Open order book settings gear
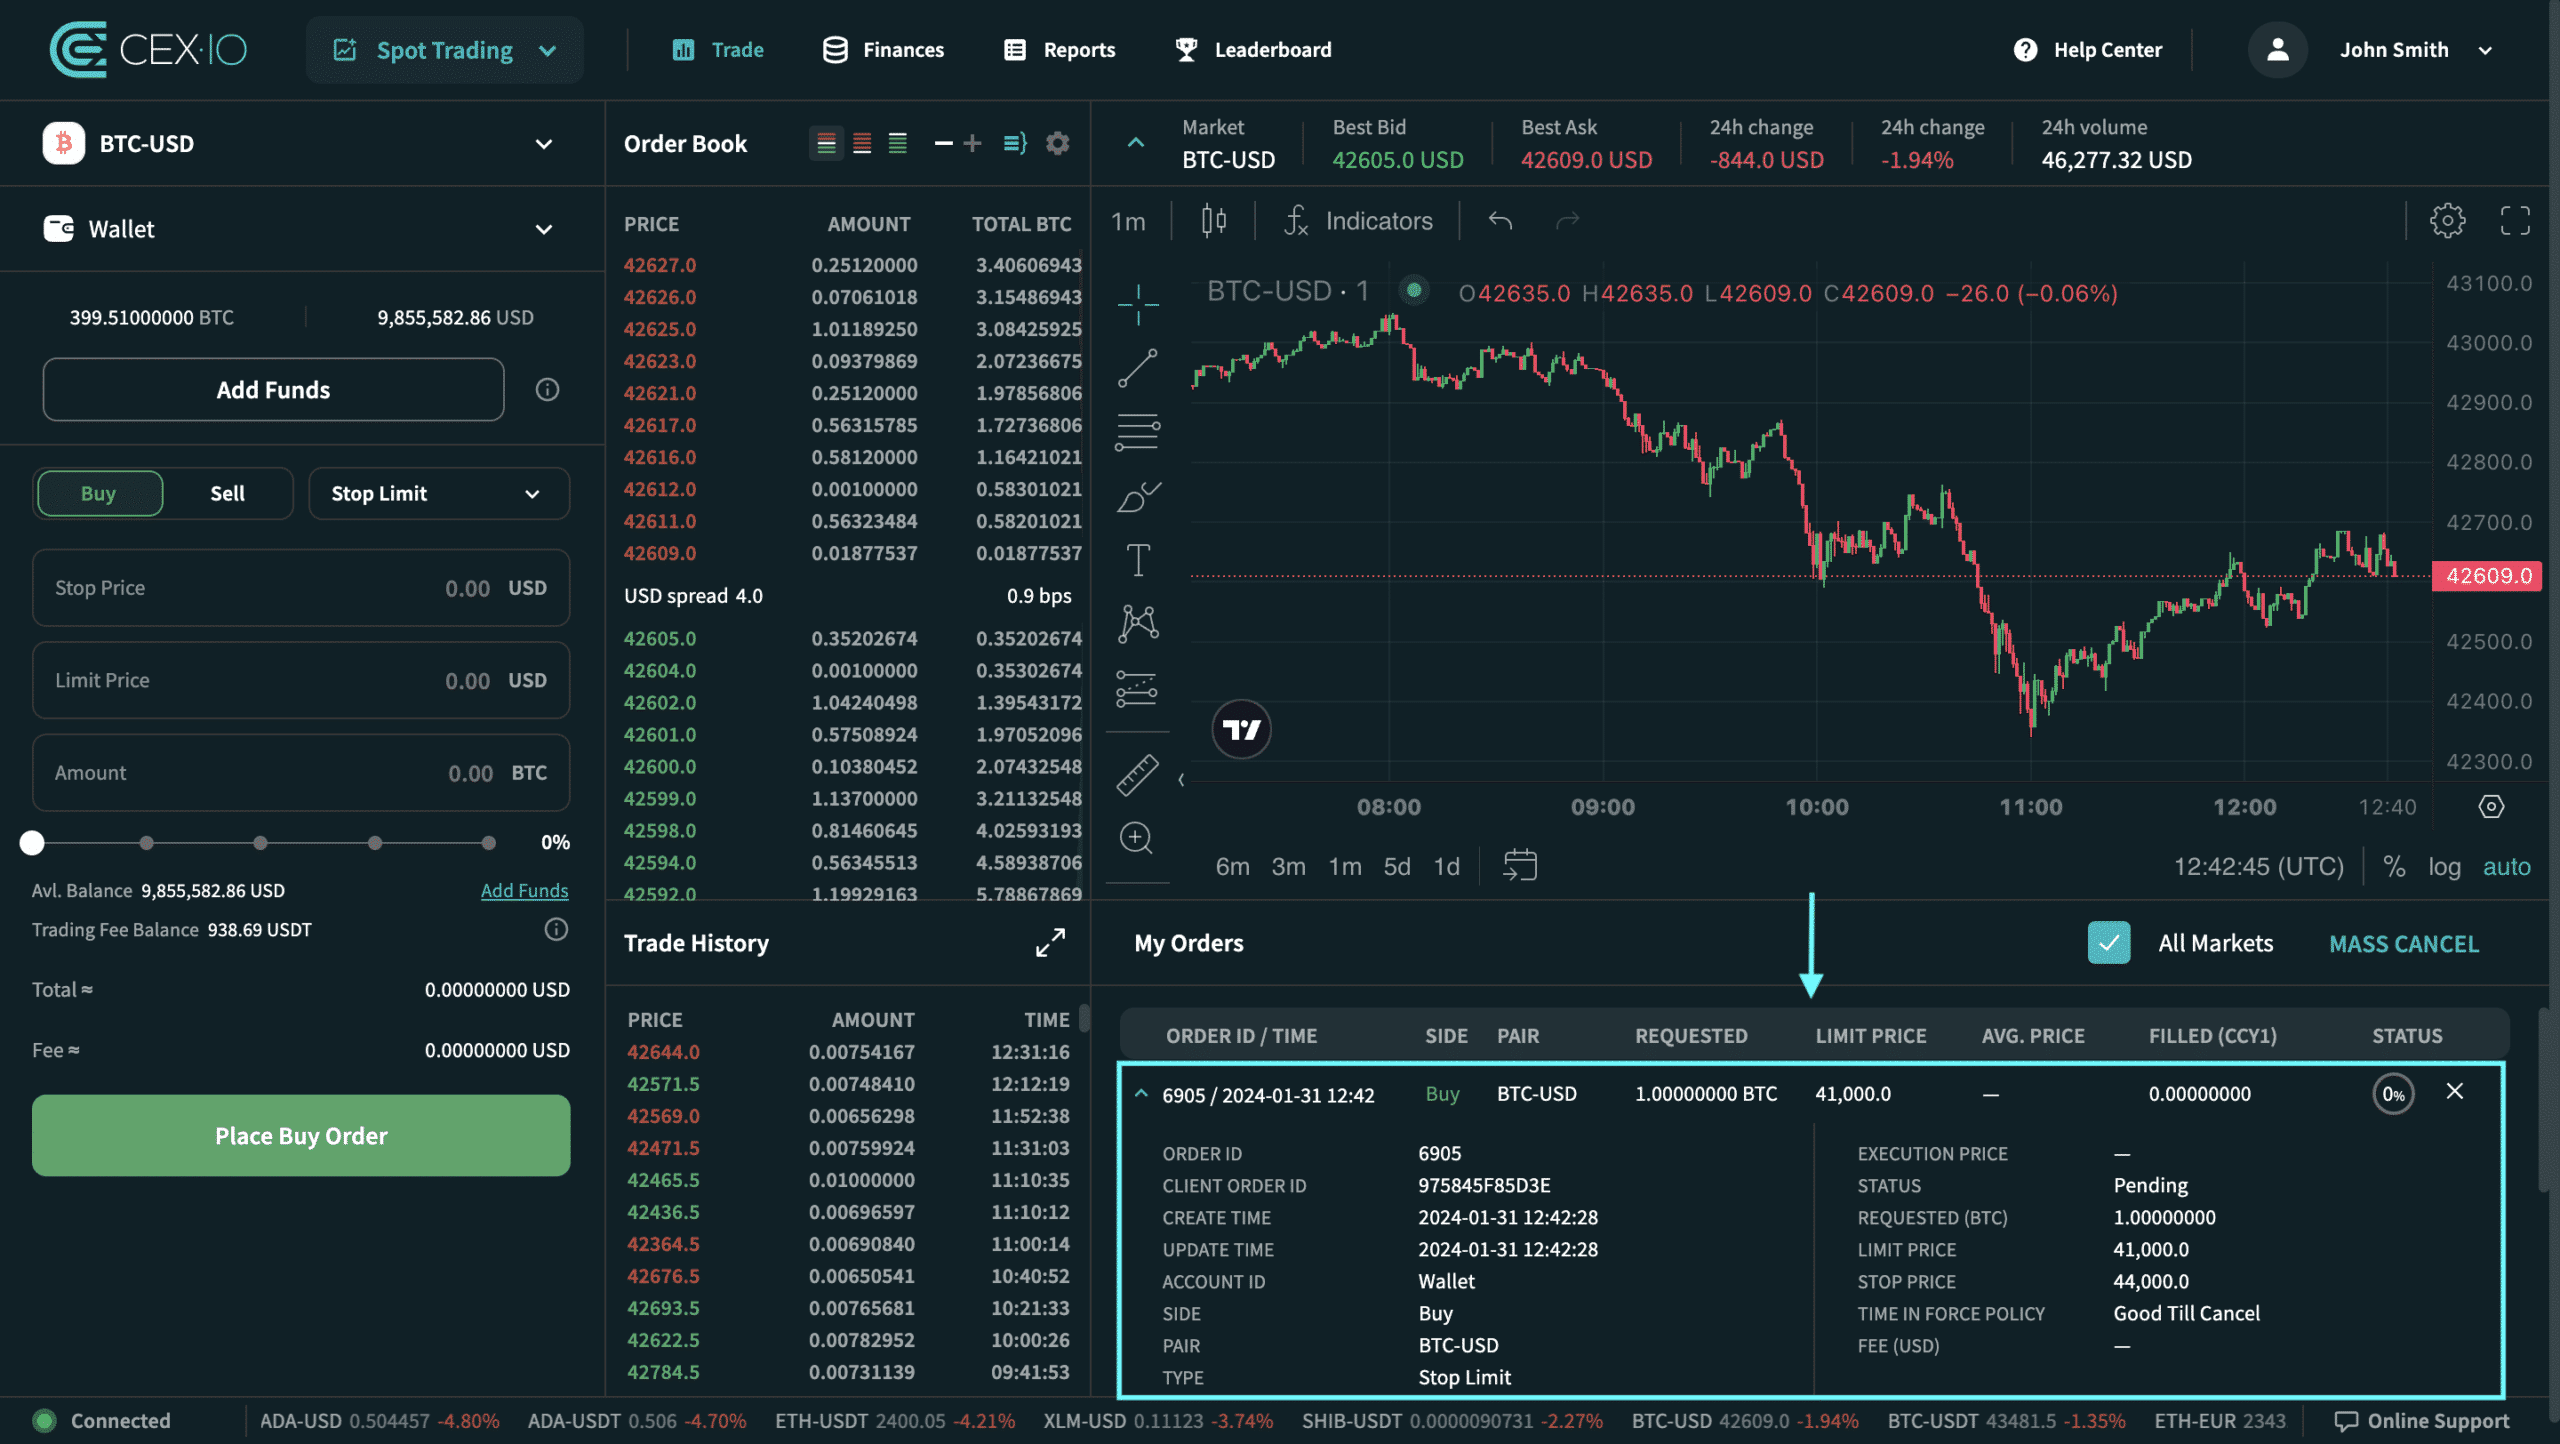 pyautogui.click(x=1057, y=143)
